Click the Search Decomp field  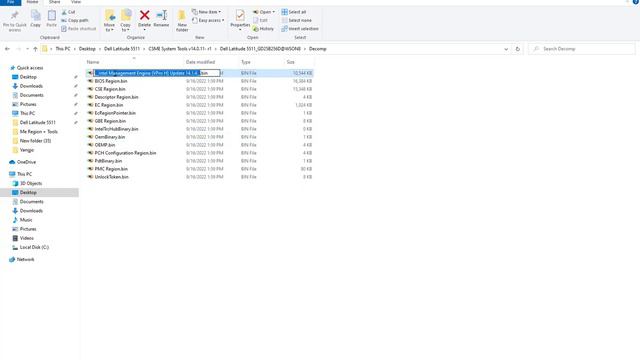tap(582, 49)
